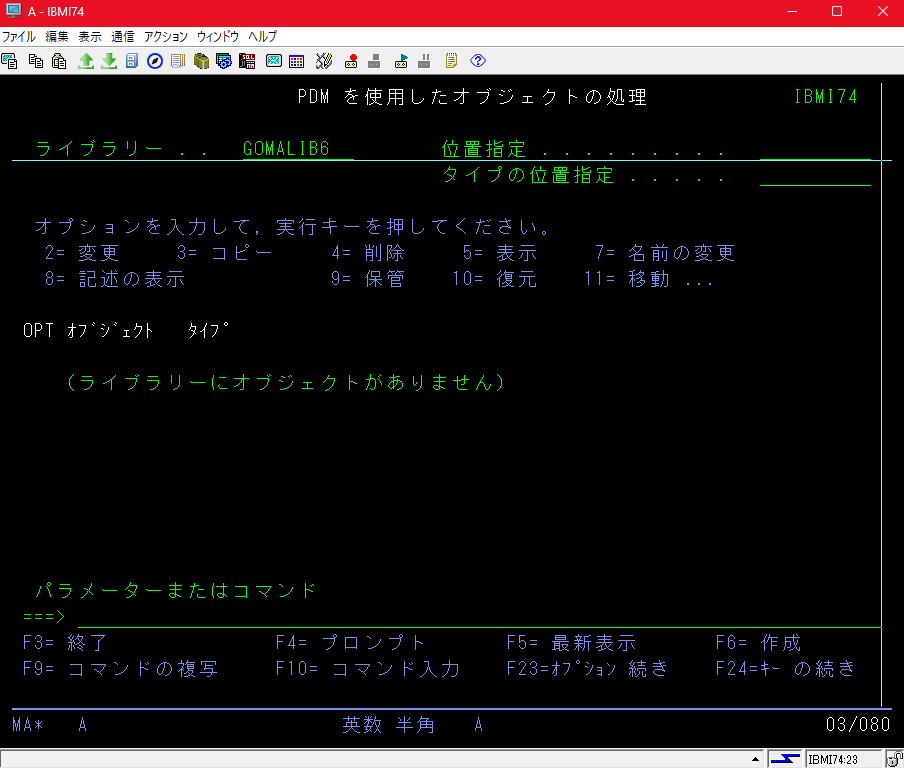
Task: Click the 9= 保管 option text
Action: [368, 278]
